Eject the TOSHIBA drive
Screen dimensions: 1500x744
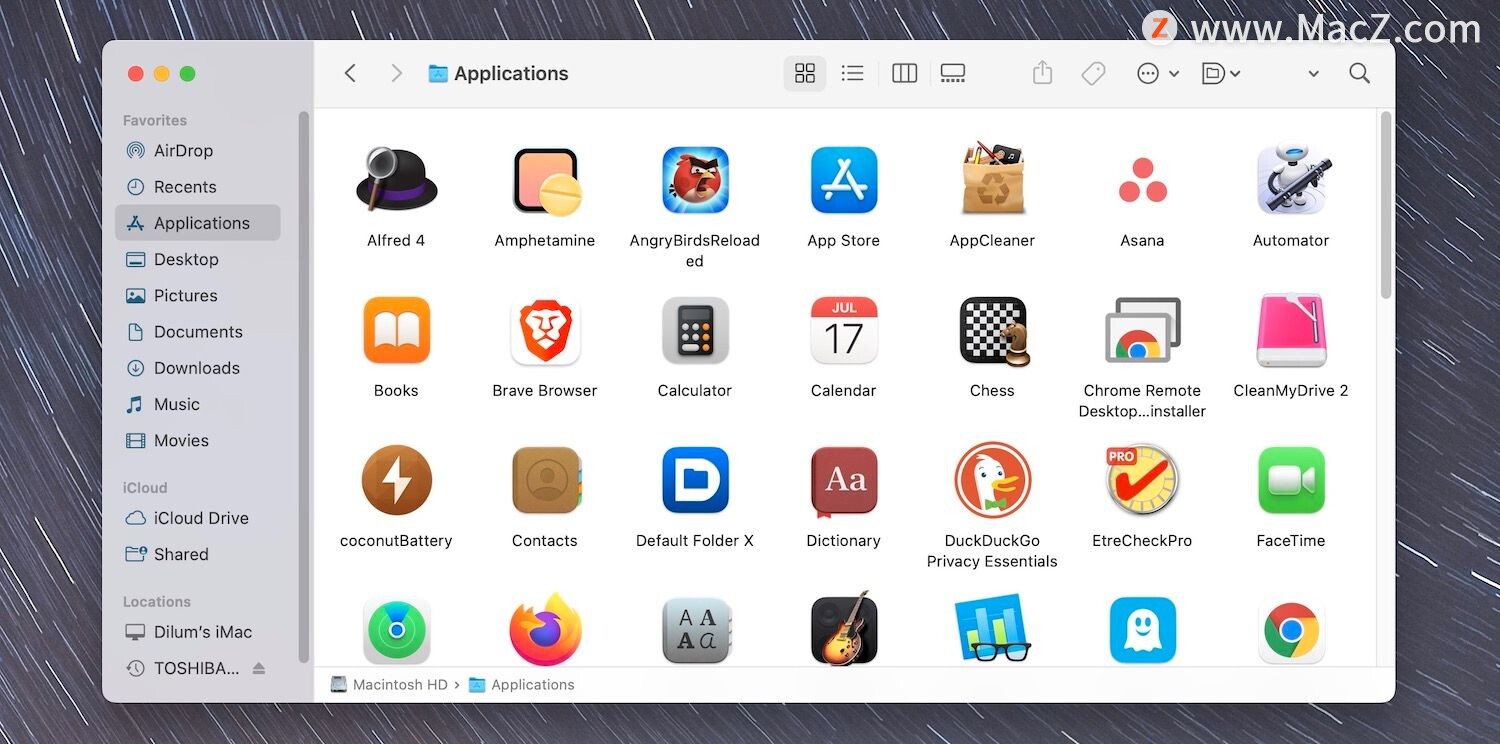click(x=259, y=668)
